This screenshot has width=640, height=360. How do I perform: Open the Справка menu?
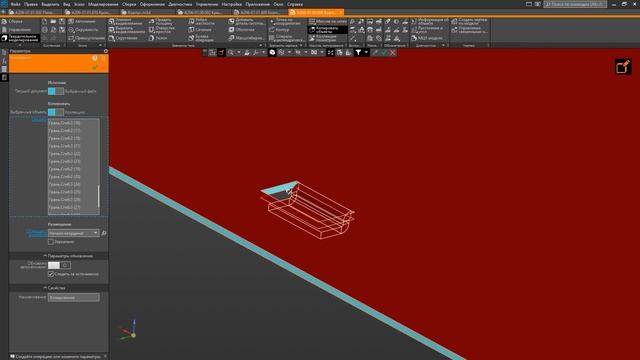click(x=295, y=4)
